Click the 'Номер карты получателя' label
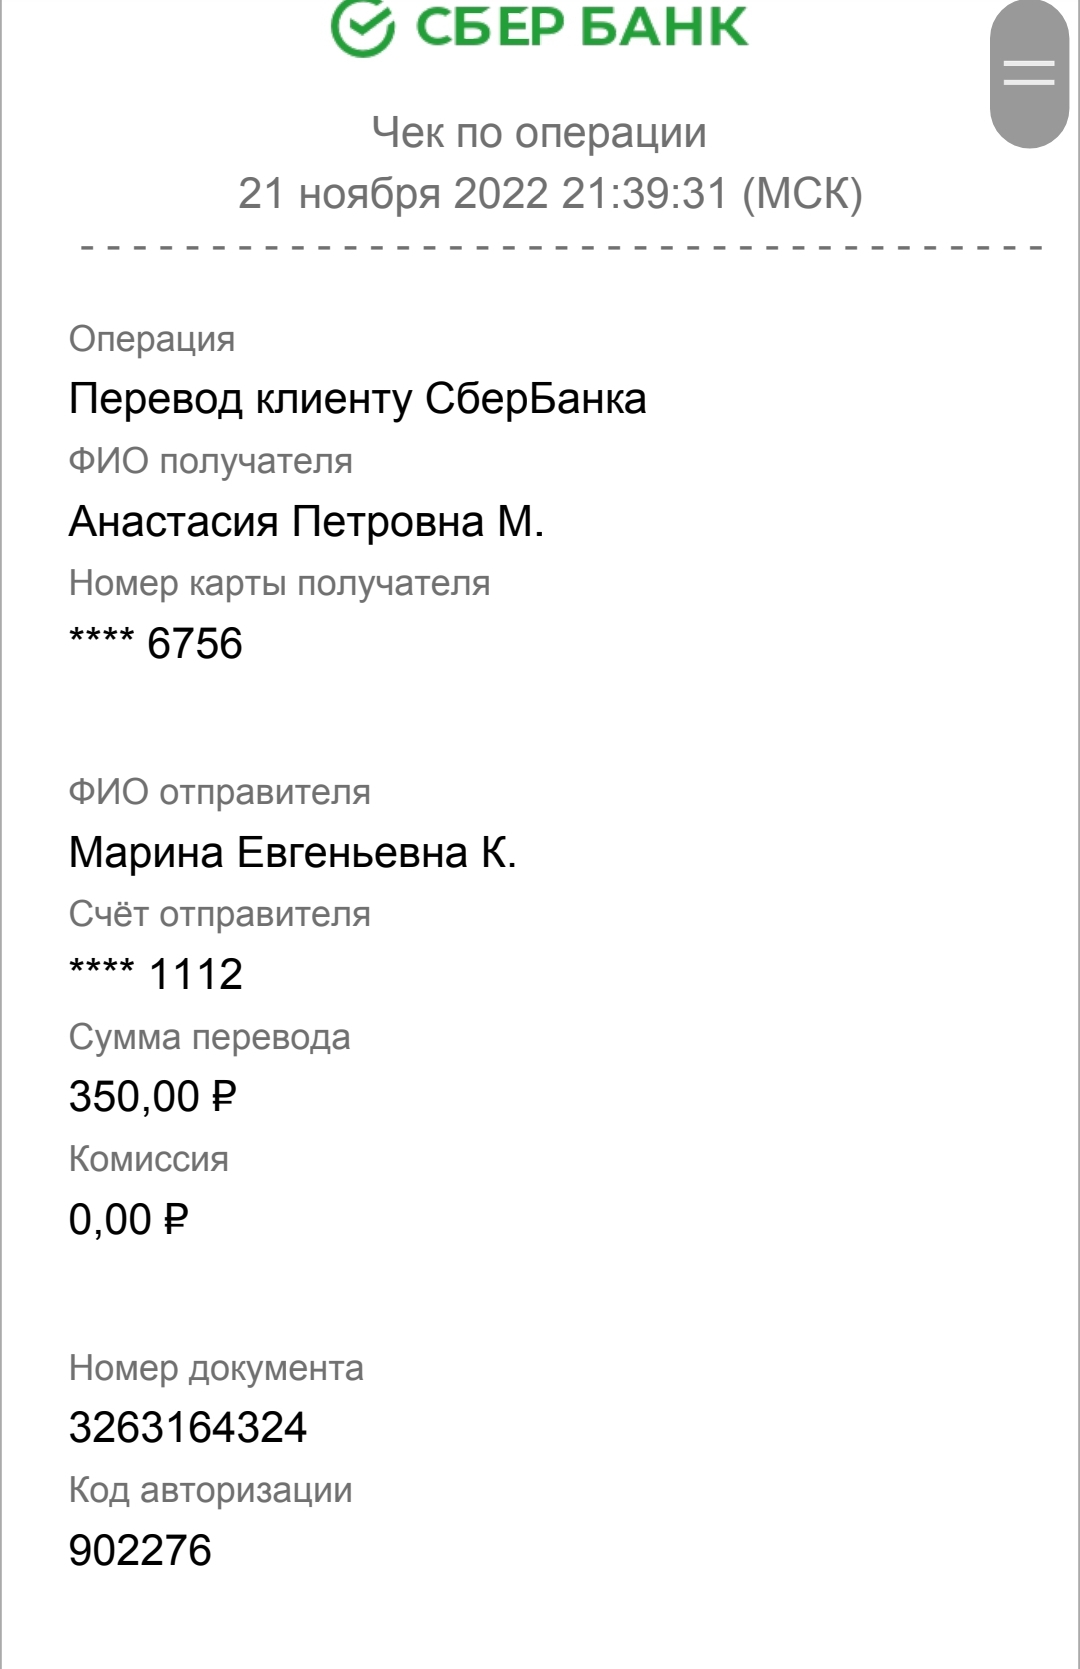1080x1669 pixels. pos(280,584)
